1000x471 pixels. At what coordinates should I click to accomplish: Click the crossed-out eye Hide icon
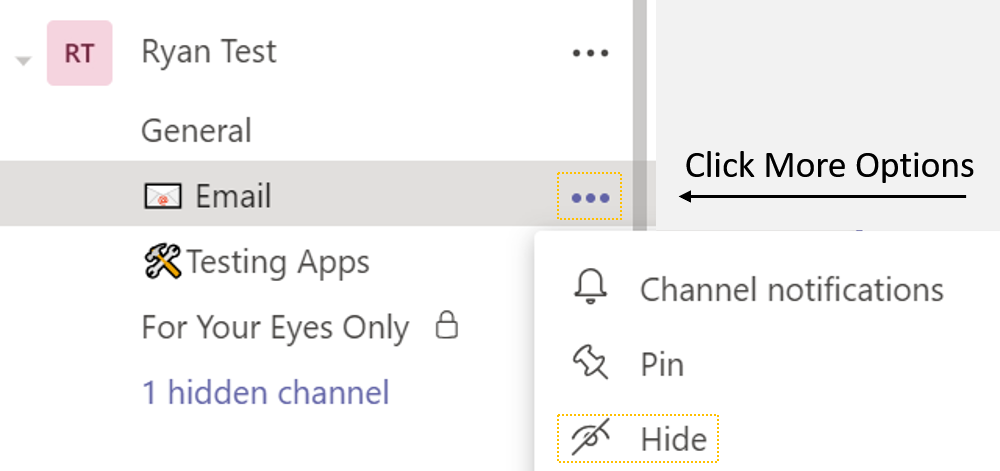(590, 439)
